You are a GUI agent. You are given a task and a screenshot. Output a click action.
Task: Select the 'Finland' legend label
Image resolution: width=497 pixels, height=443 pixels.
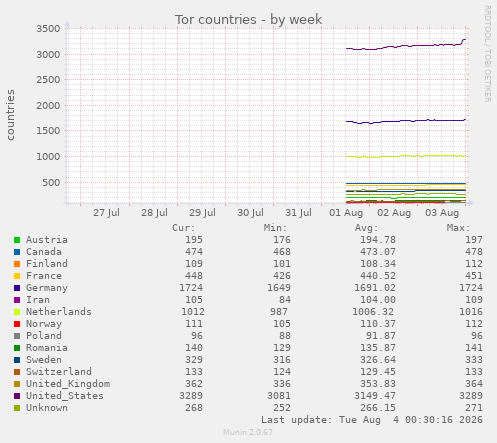click(47, 264)
